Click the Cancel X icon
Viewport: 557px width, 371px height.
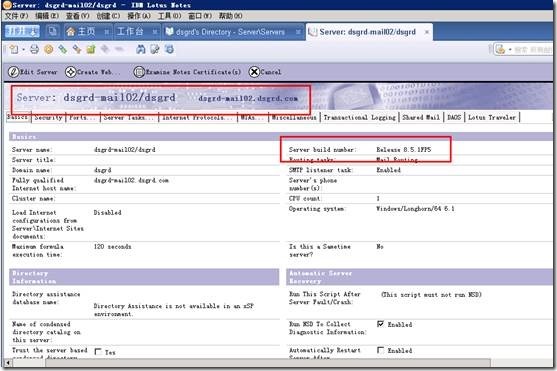pos(254,72)
